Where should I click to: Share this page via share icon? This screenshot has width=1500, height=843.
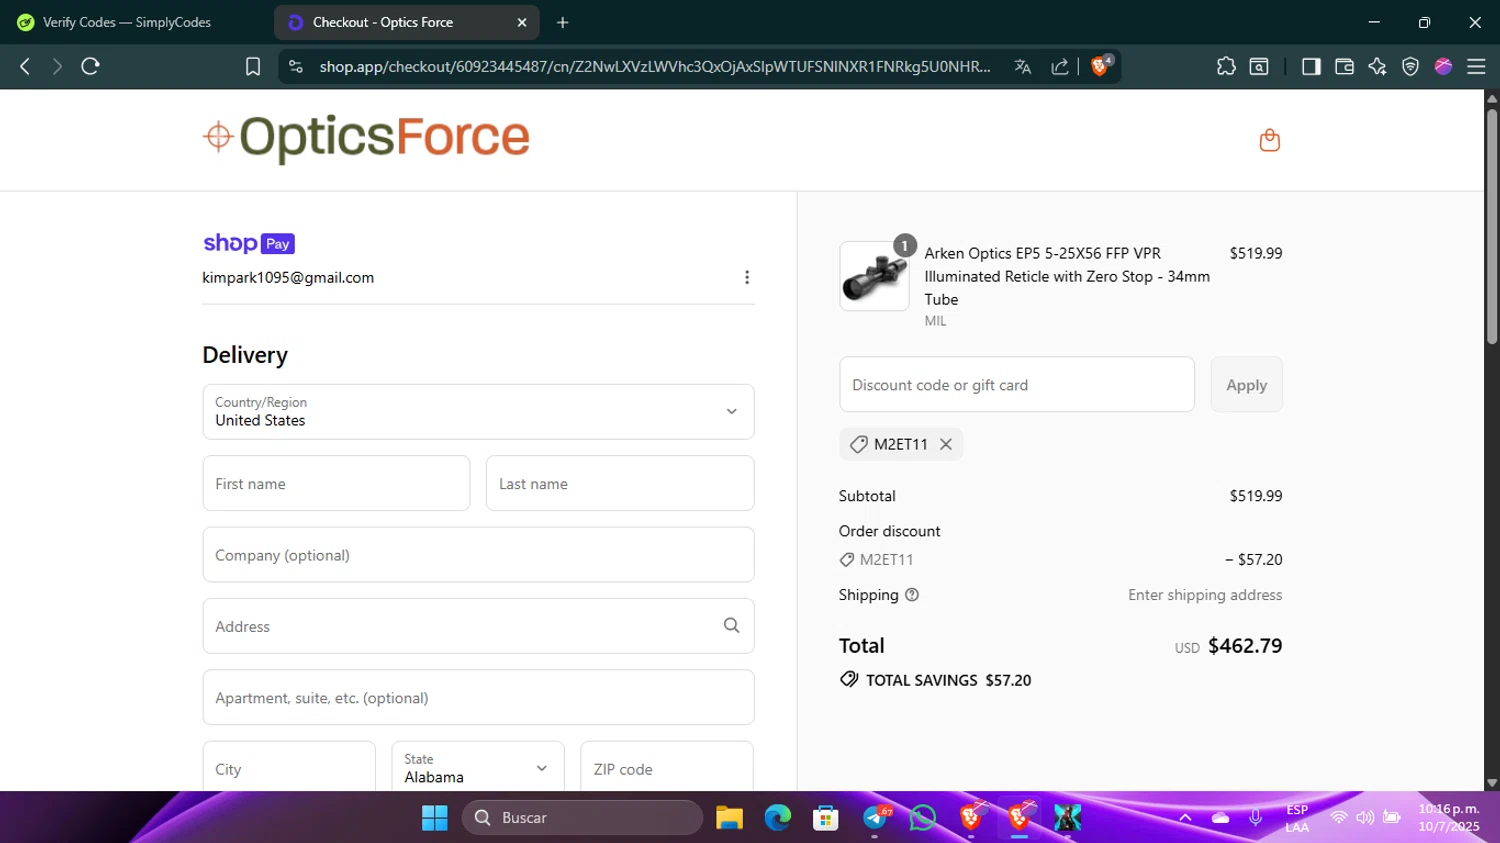pyautogui.click(x=1059, y=66)
